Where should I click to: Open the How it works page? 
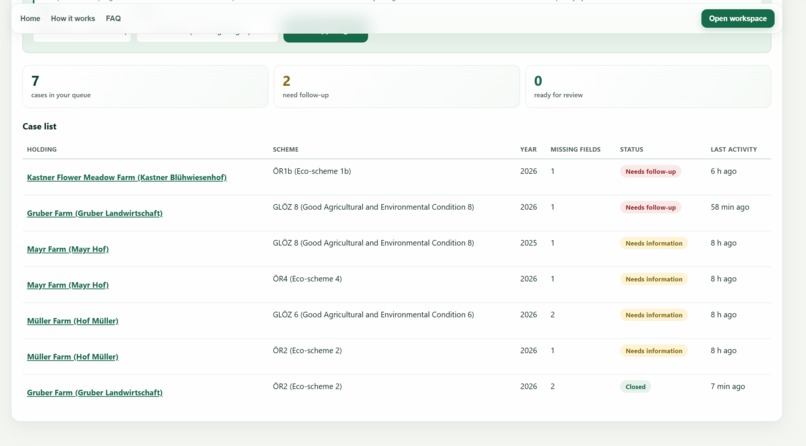[x=72, y=18]
